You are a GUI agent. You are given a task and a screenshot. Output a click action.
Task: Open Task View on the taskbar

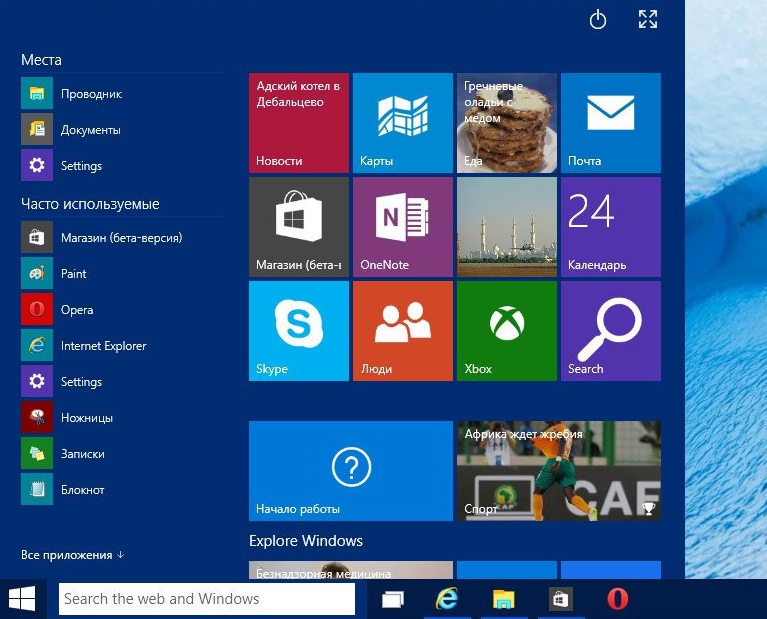click(393, 599)
